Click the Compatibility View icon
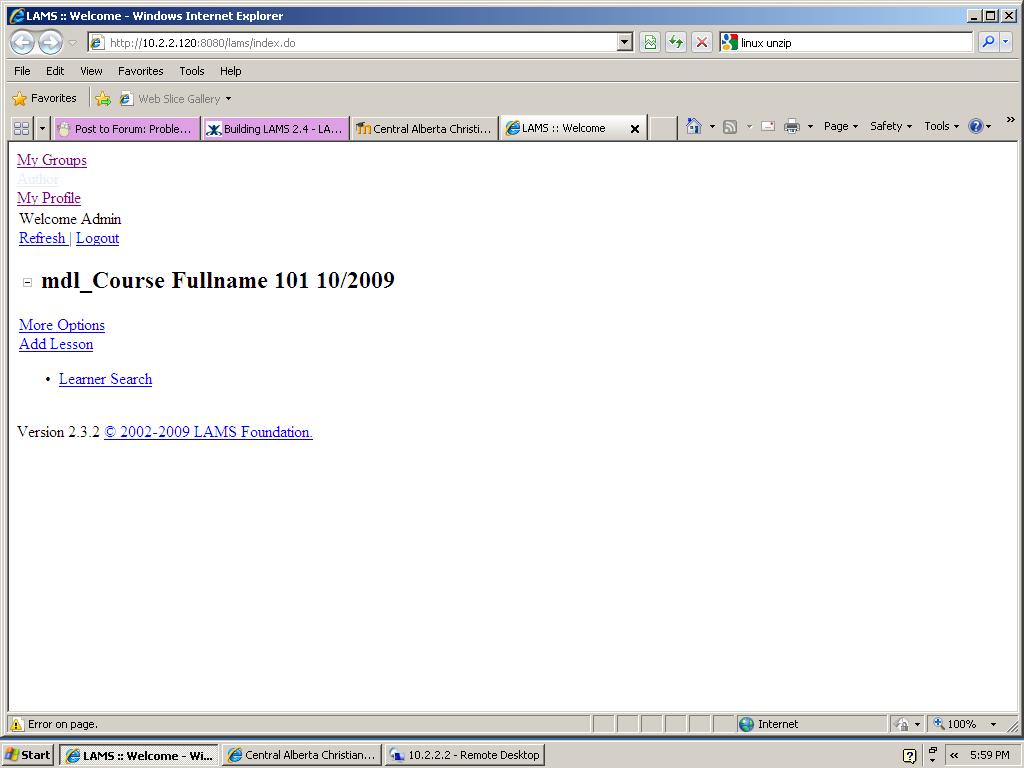This screenshot has height=768, width=1024. point(650,42)
